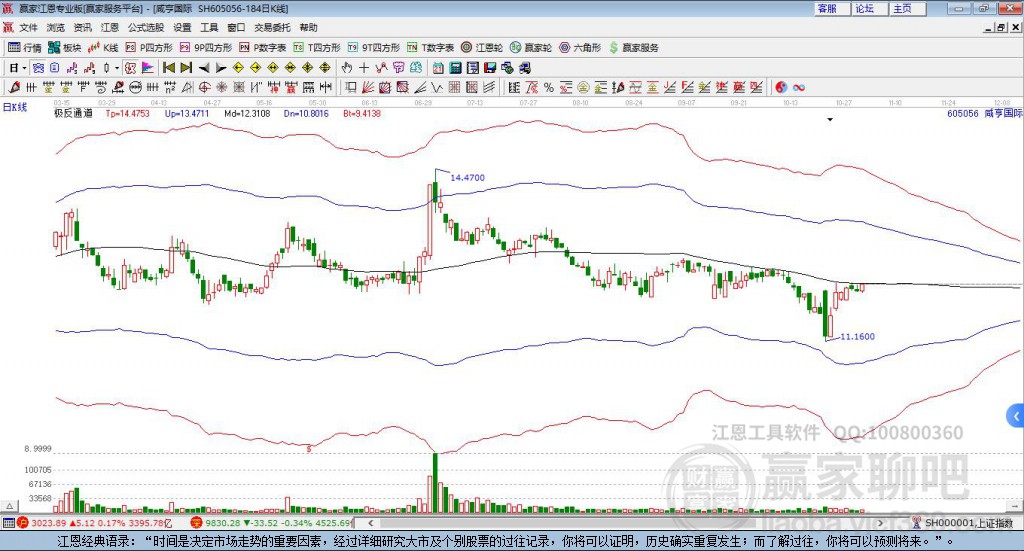Open the 六角形 hexagon tool
Image resolution: width=1024 pixels, height=551 pixels.
pos(580,48)
